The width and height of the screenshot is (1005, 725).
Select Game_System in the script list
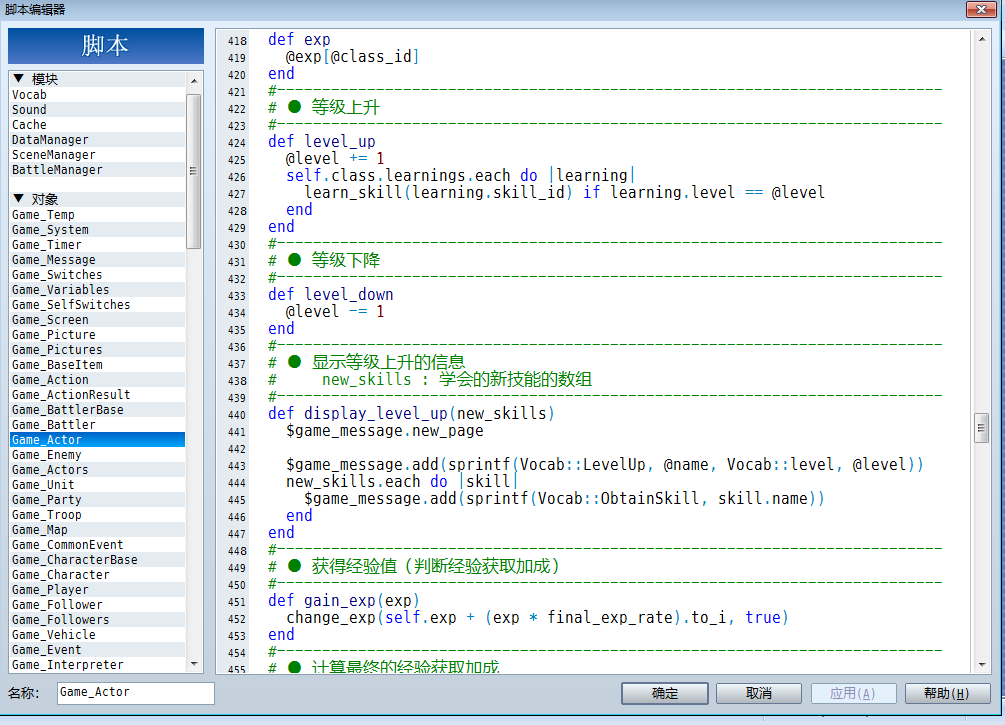[x=97, y=230]
